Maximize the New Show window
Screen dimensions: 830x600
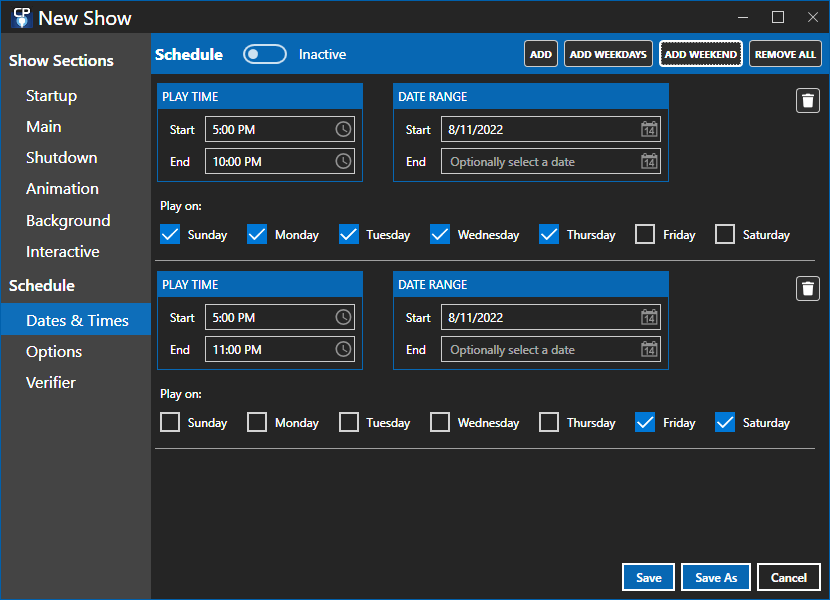pos(778,17)
